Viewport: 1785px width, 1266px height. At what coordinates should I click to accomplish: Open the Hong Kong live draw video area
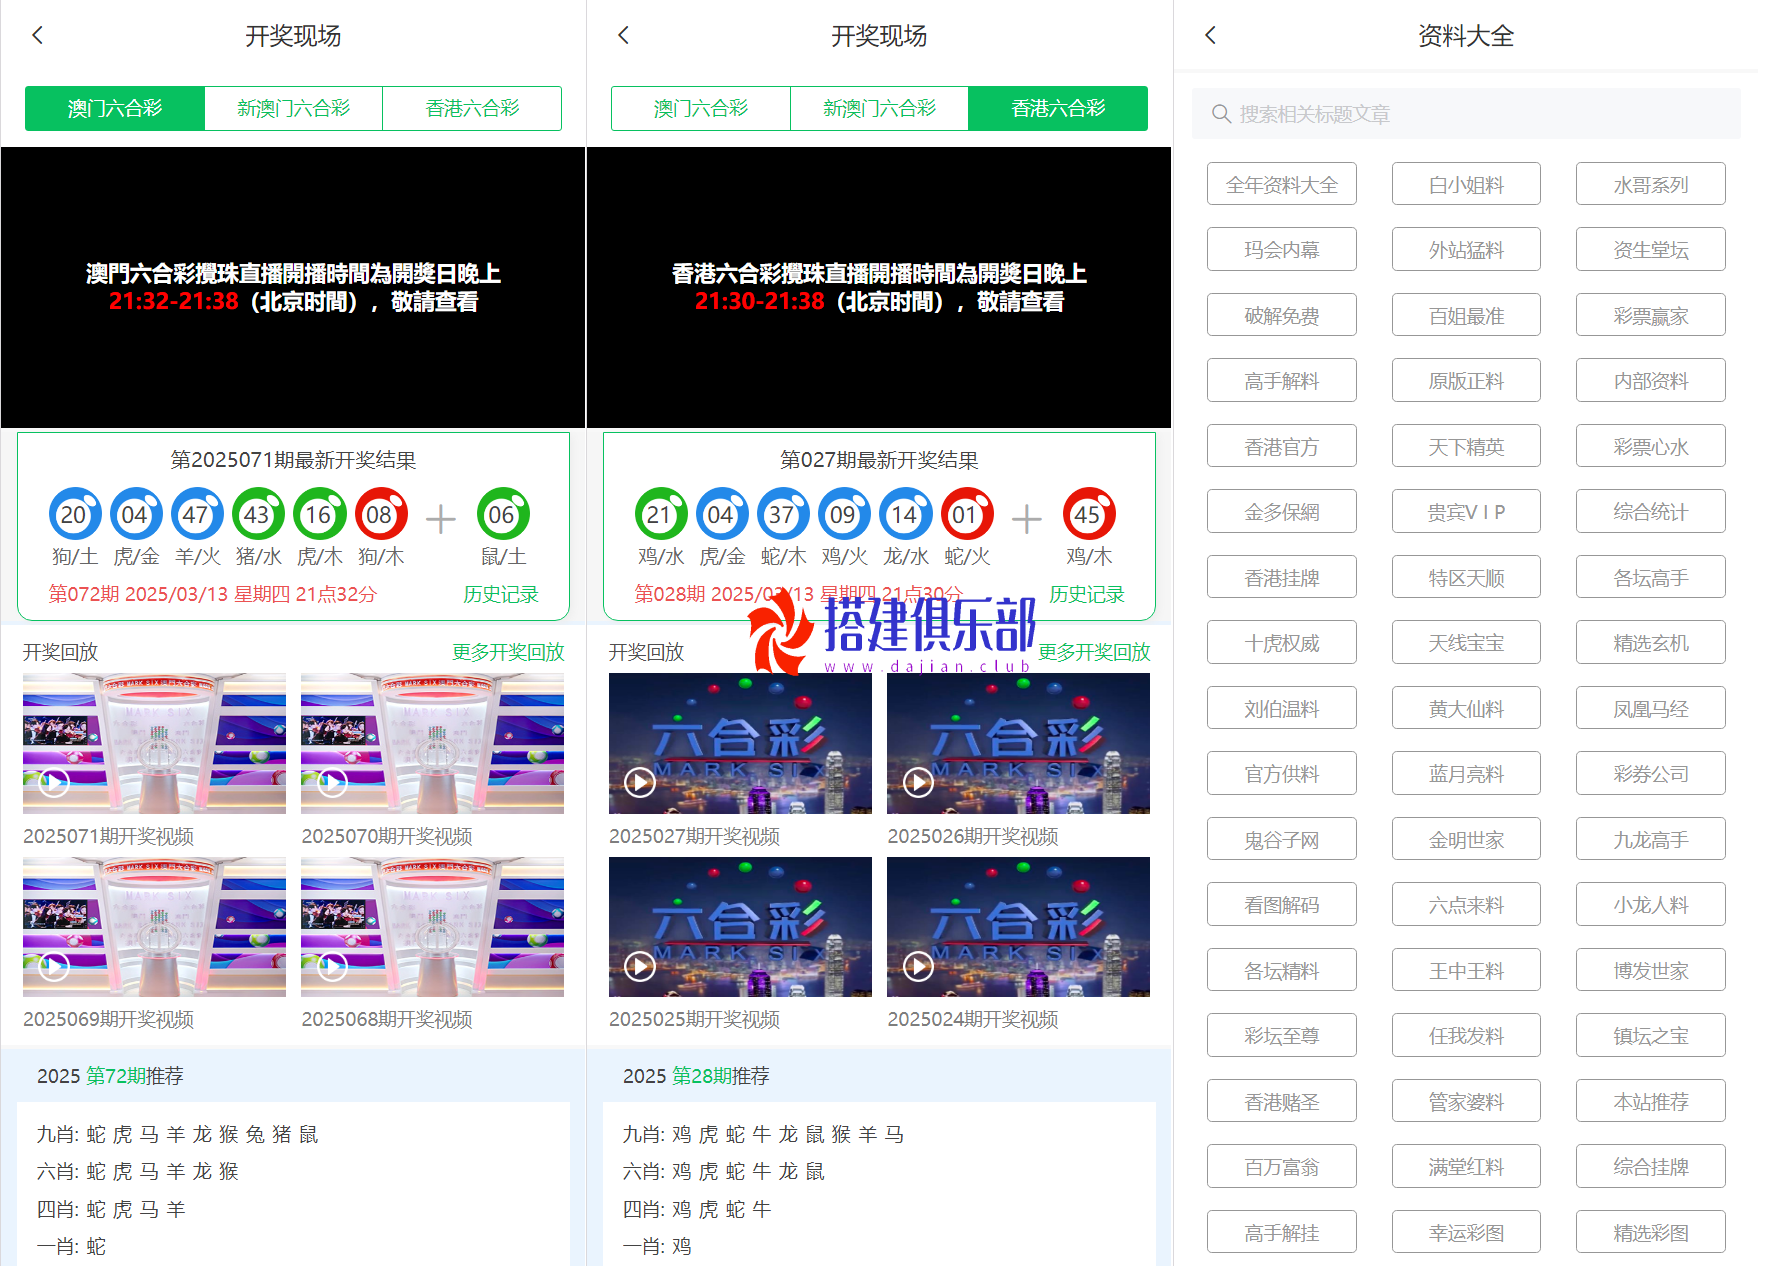(879, 288)
